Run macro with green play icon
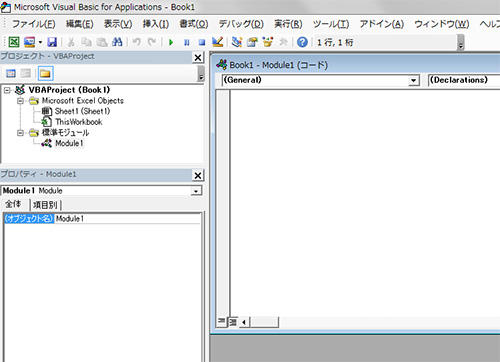The image size is (500, 362). 171,43
